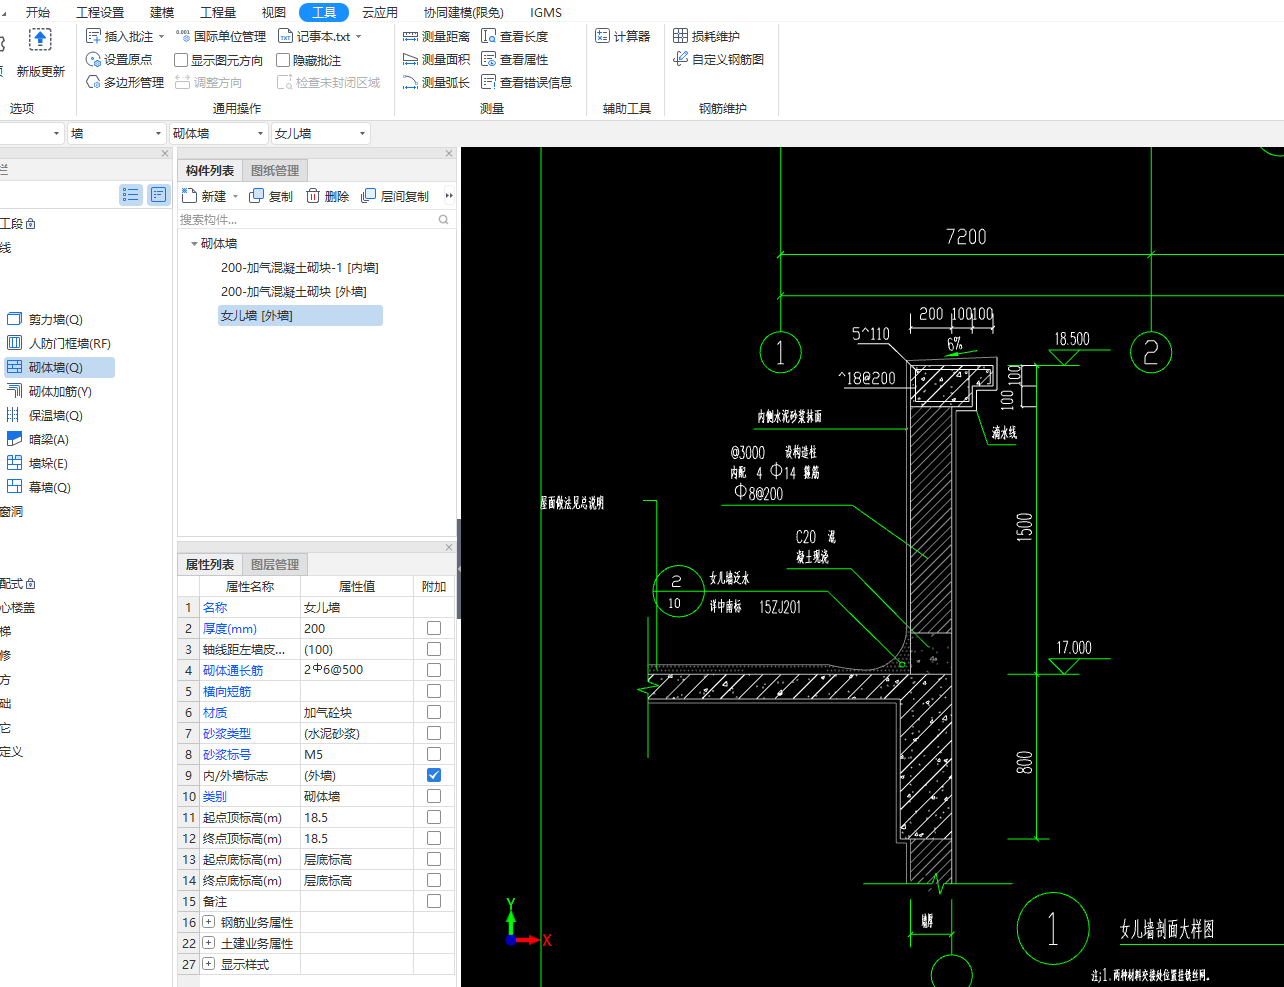The image size is (1284, 987).
Task: Open the 计算器 calculator
Action: coord(623,36)
